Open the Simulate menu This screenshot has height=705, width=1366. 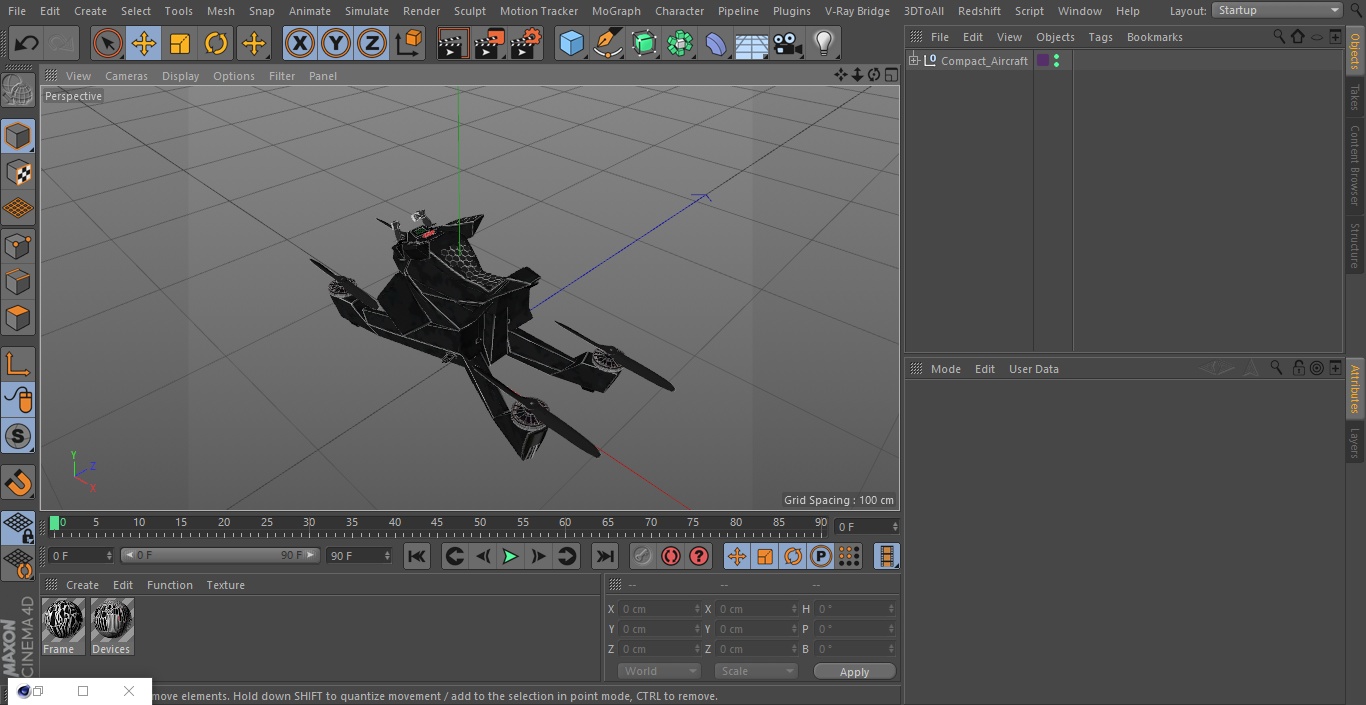click(x=367, y=11)
